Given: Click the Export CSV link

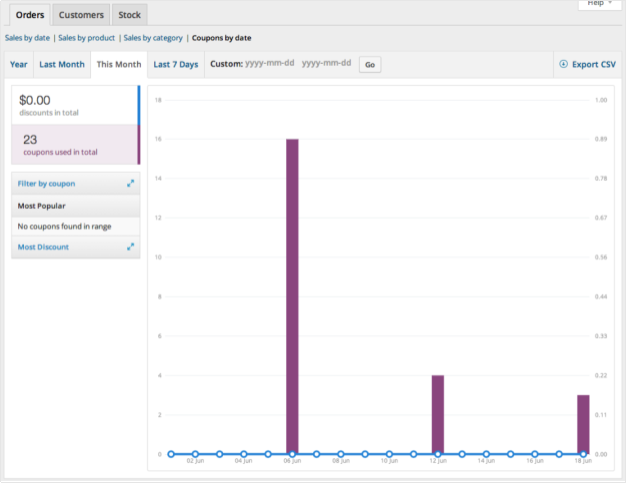Looking at the screenshot, I should click(588, 64).
